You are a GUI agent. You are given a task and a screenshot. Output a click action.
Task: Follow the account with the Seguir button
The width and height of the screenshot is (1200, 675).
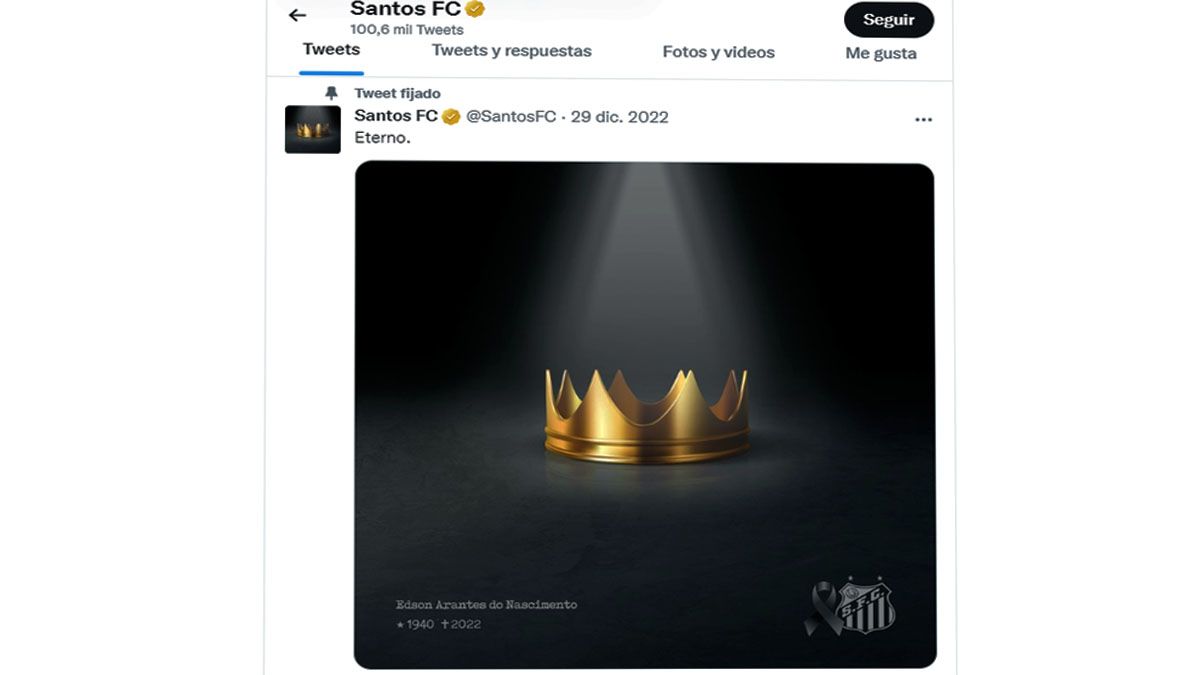[888, 20]
